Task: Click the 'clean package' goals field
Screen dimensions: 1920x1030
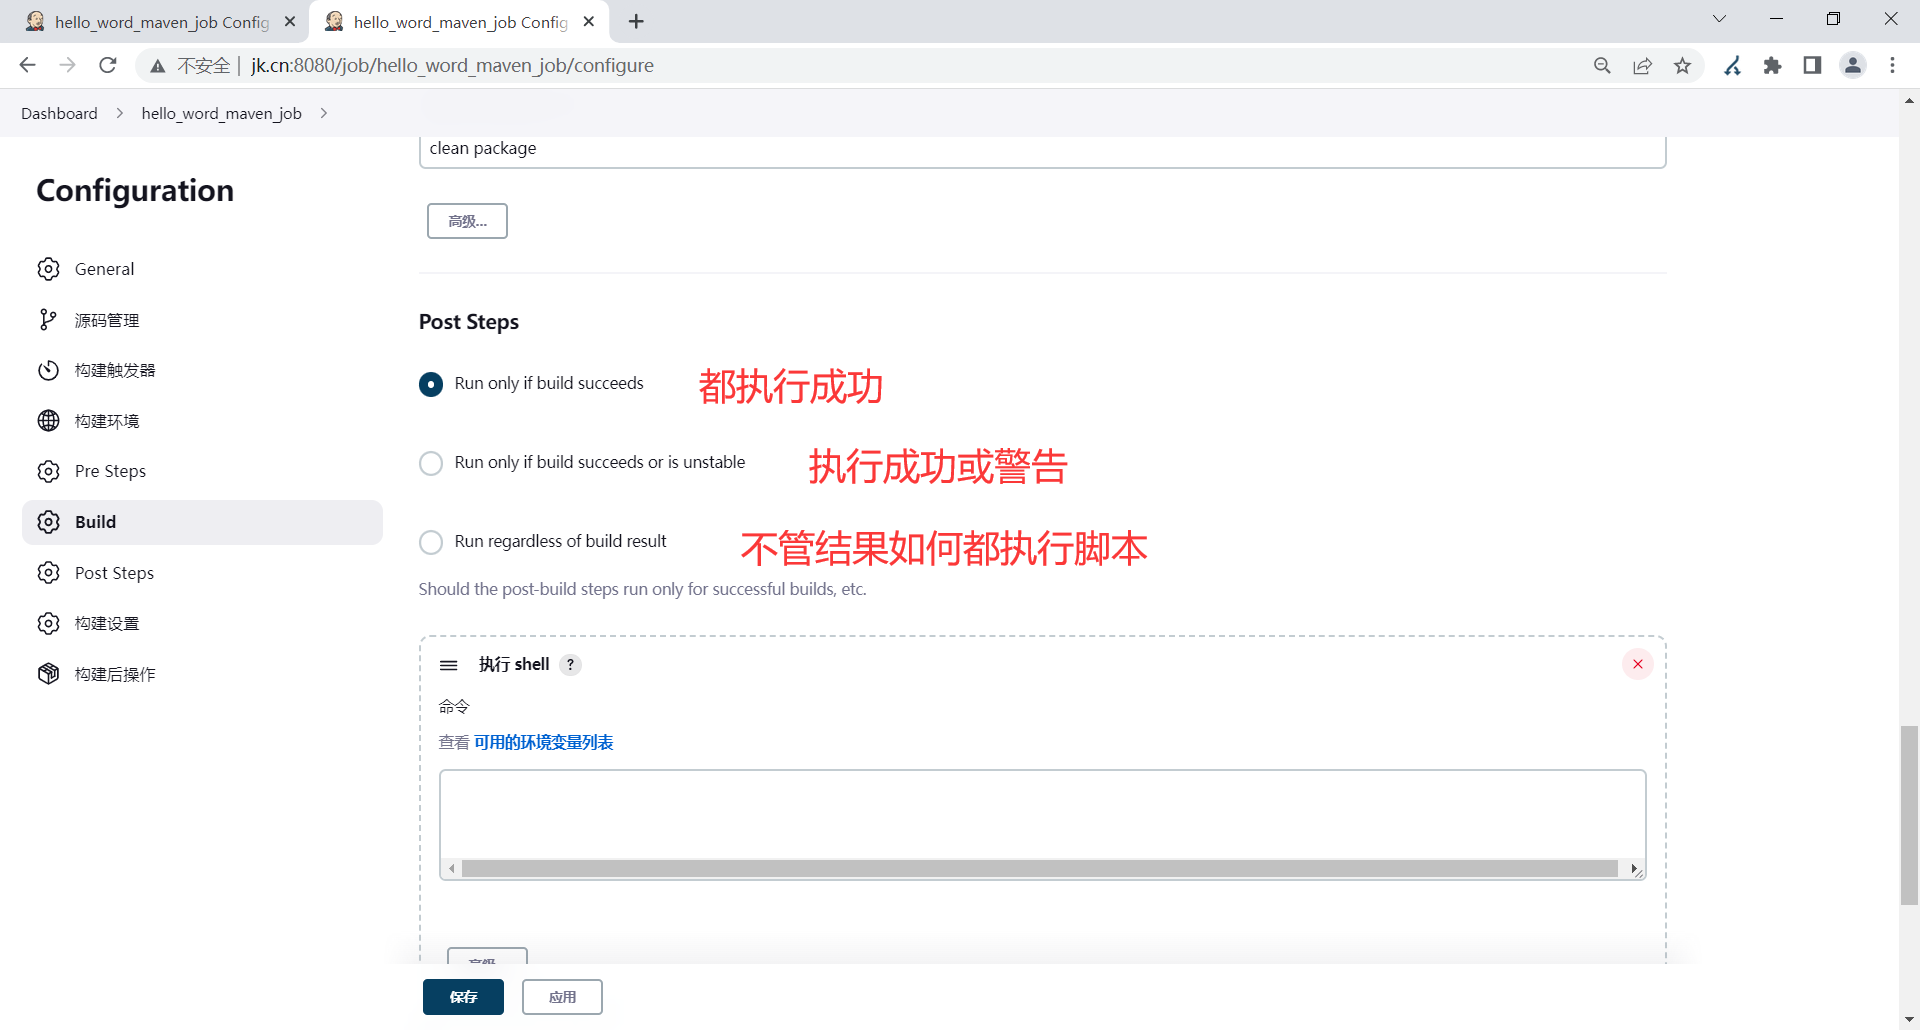Action: [x=1042, y=149]
